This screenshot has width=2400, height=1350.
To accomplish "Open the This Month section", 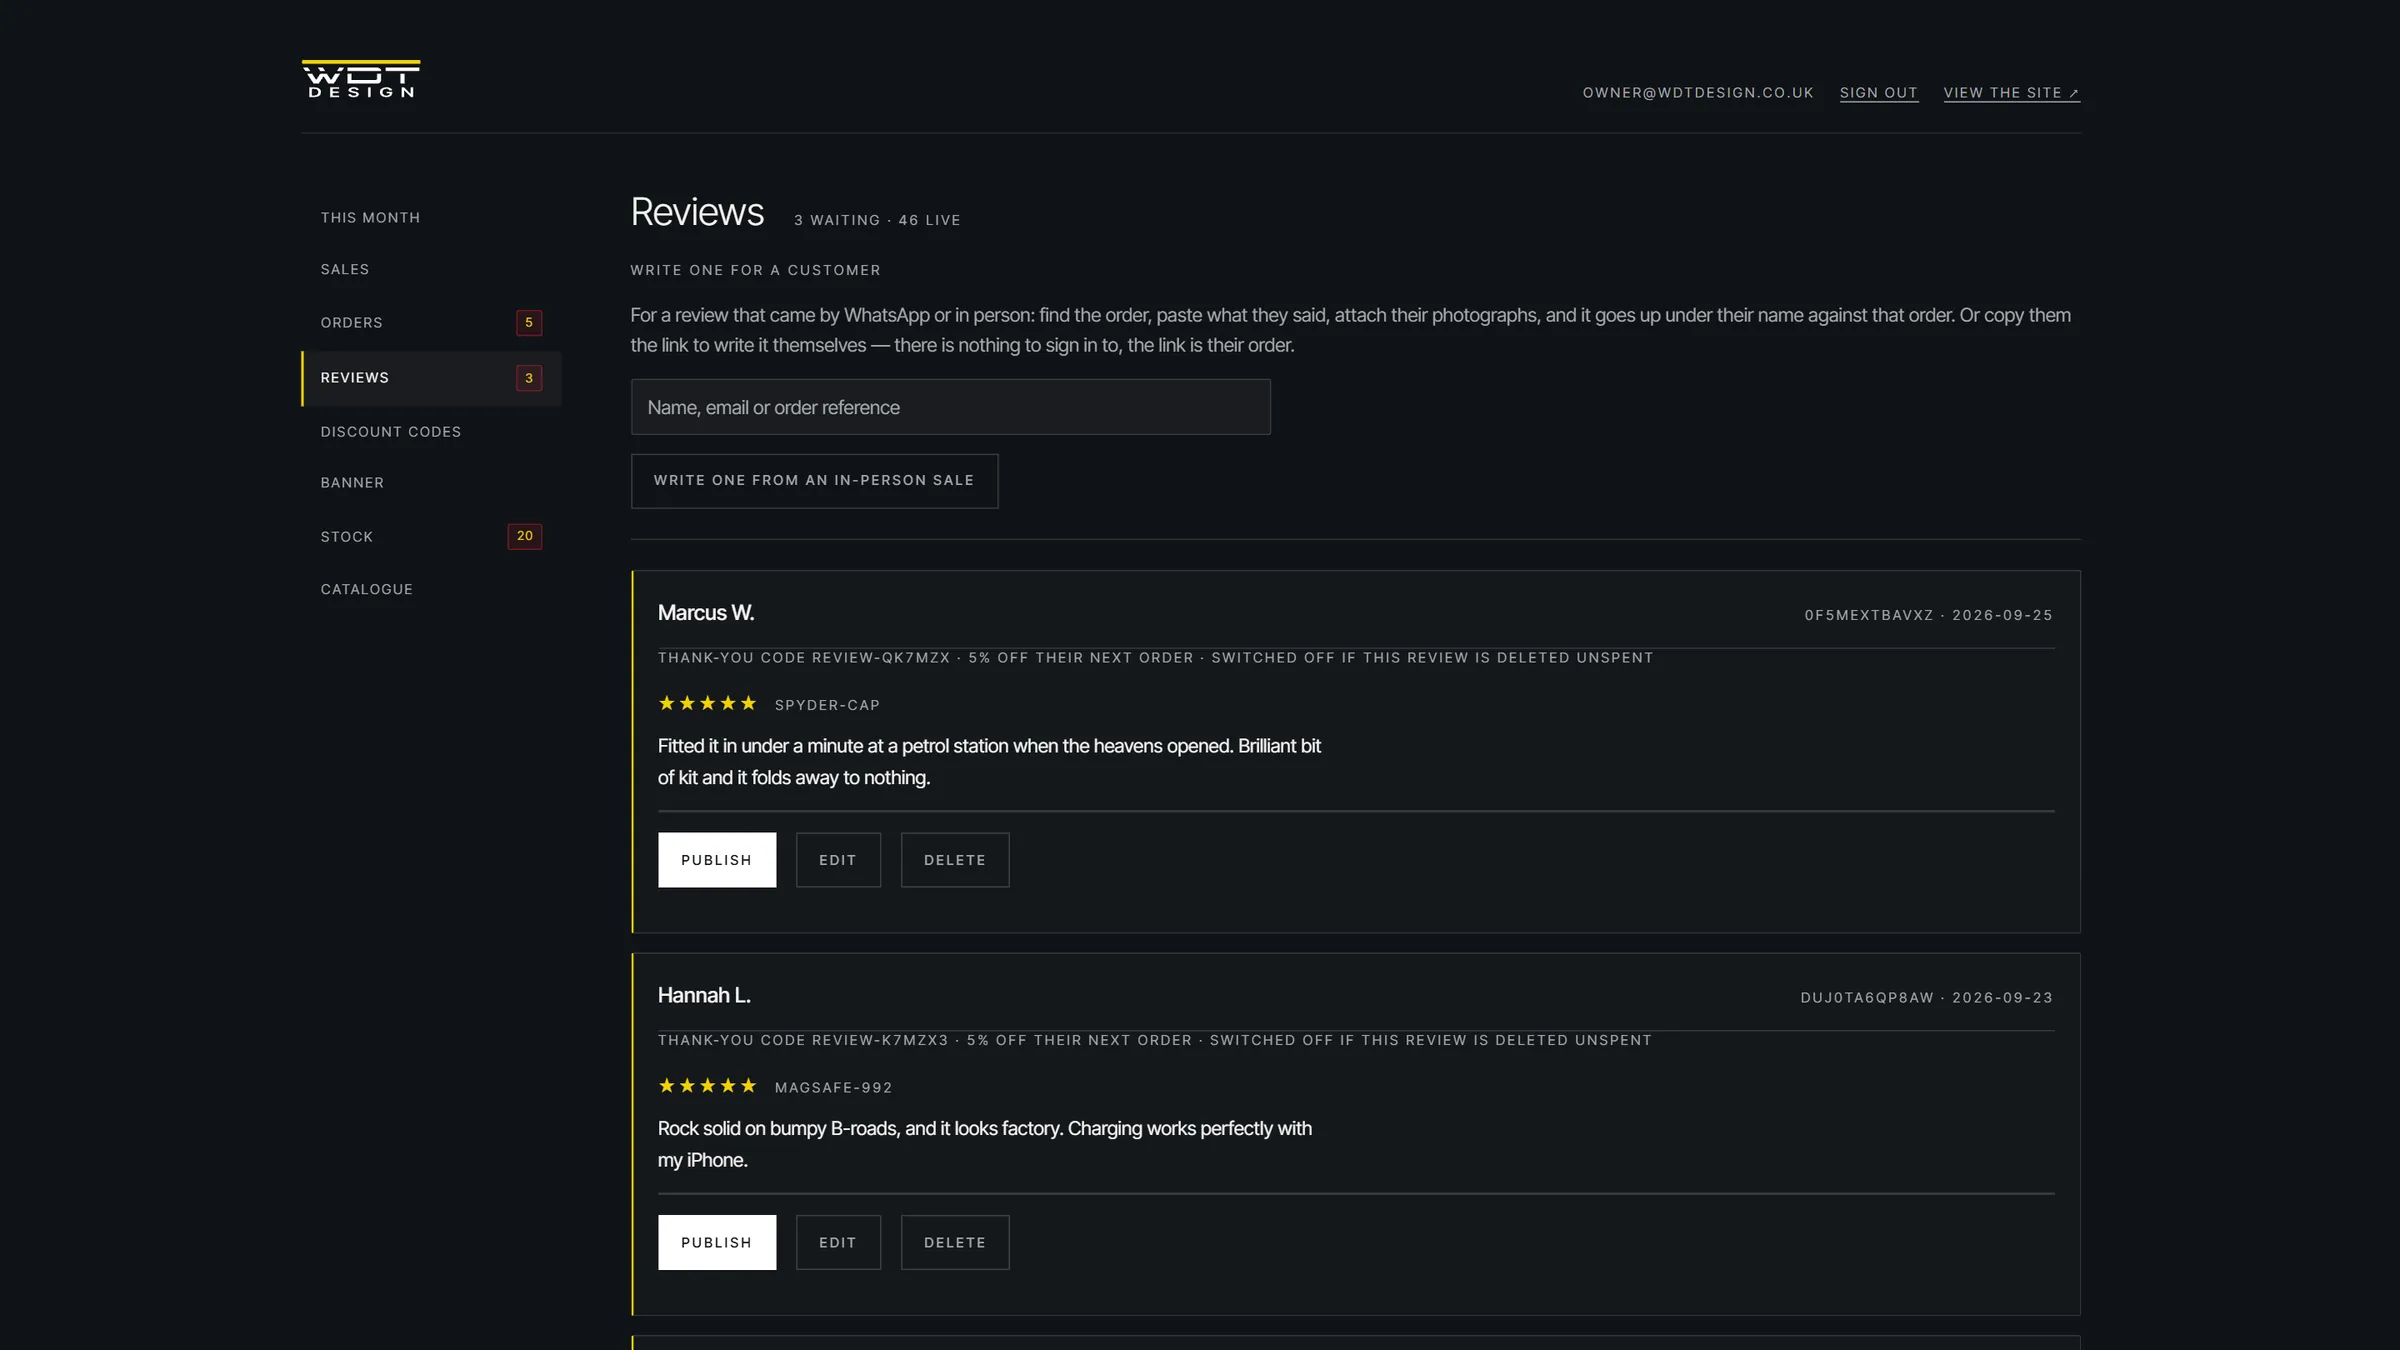I will pyautogui.click(x=431, y=217).
